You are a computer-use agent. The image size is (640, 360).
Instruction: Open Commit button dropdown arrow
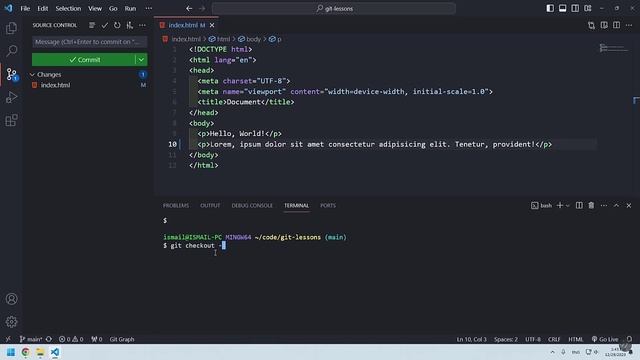click(x=141, y=60)
